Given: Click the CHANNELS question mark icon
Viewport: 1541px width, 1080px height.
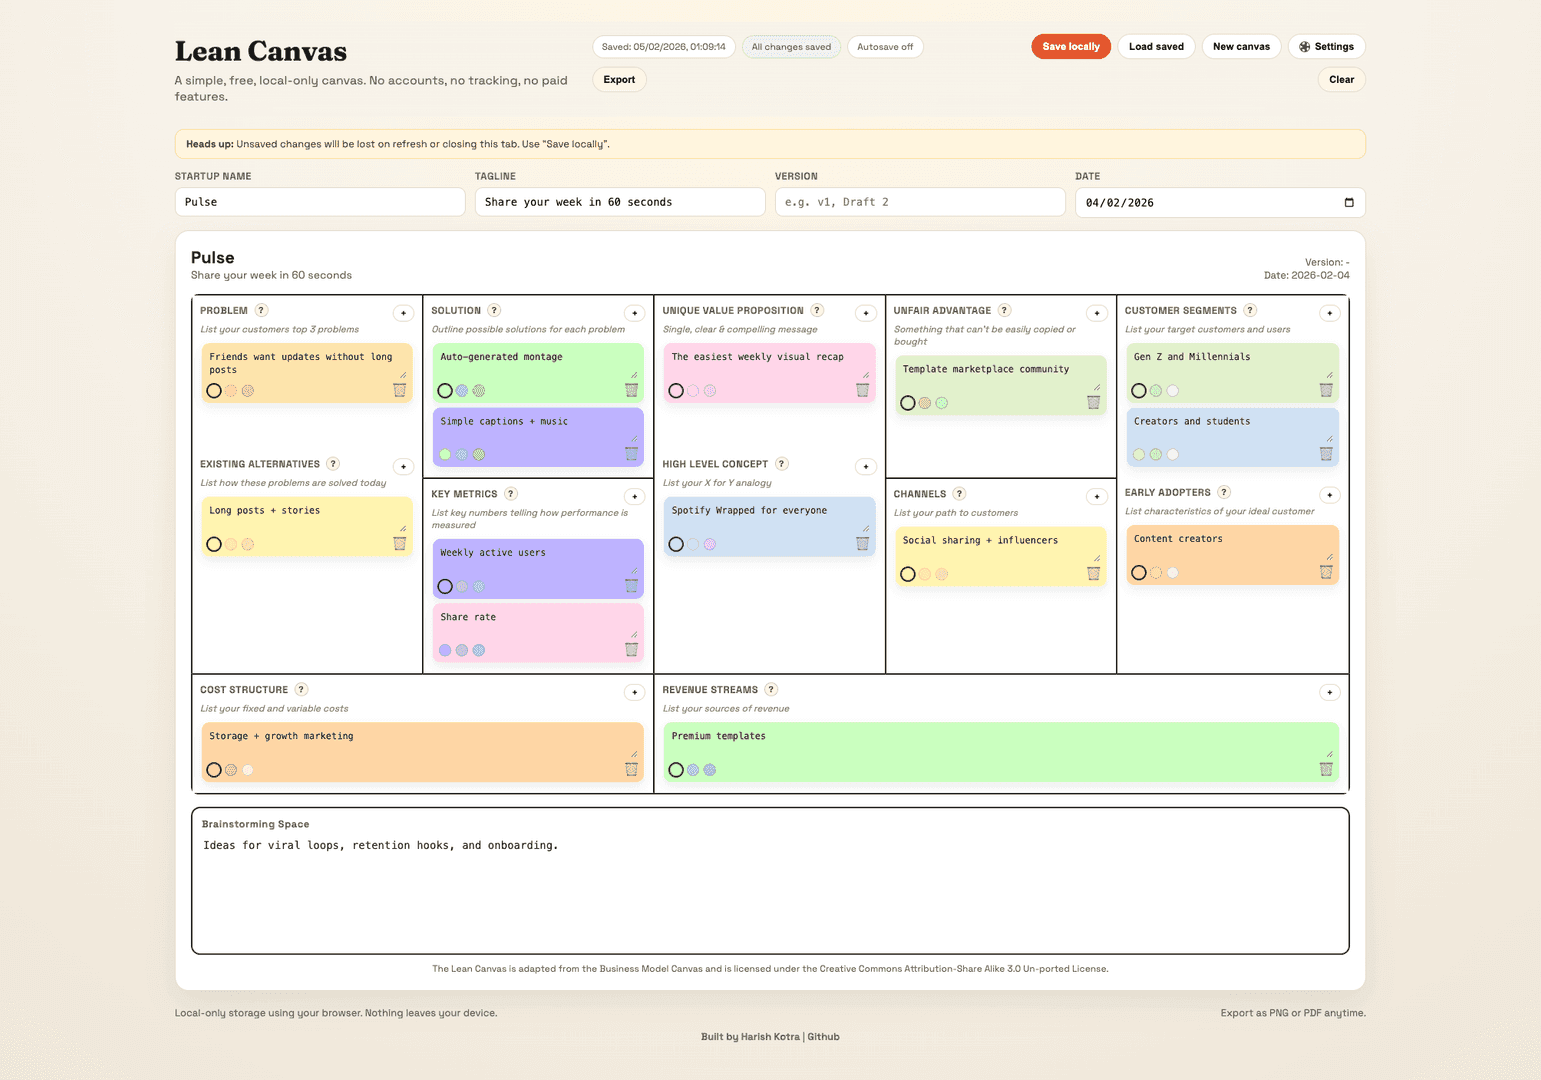Looking at the screenshot, I should point(959,493).
